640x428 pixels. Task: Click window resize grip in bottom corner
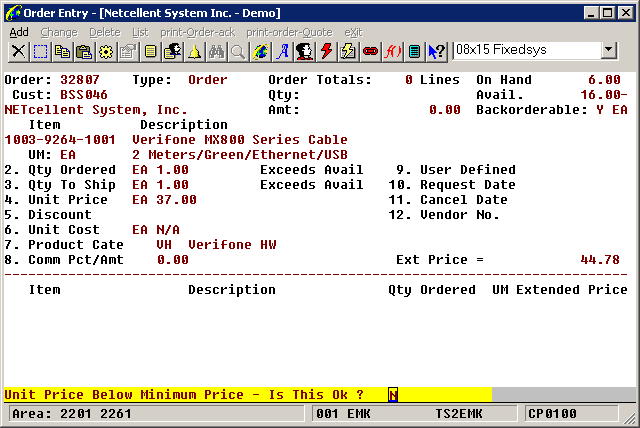(631, 418)
